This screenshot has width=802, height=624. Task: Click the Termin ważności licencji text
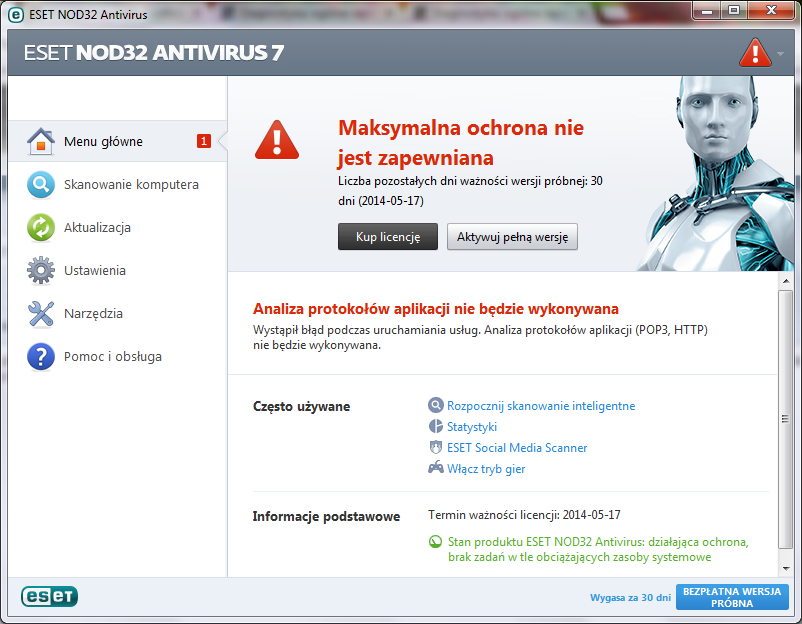click(524, 515)
